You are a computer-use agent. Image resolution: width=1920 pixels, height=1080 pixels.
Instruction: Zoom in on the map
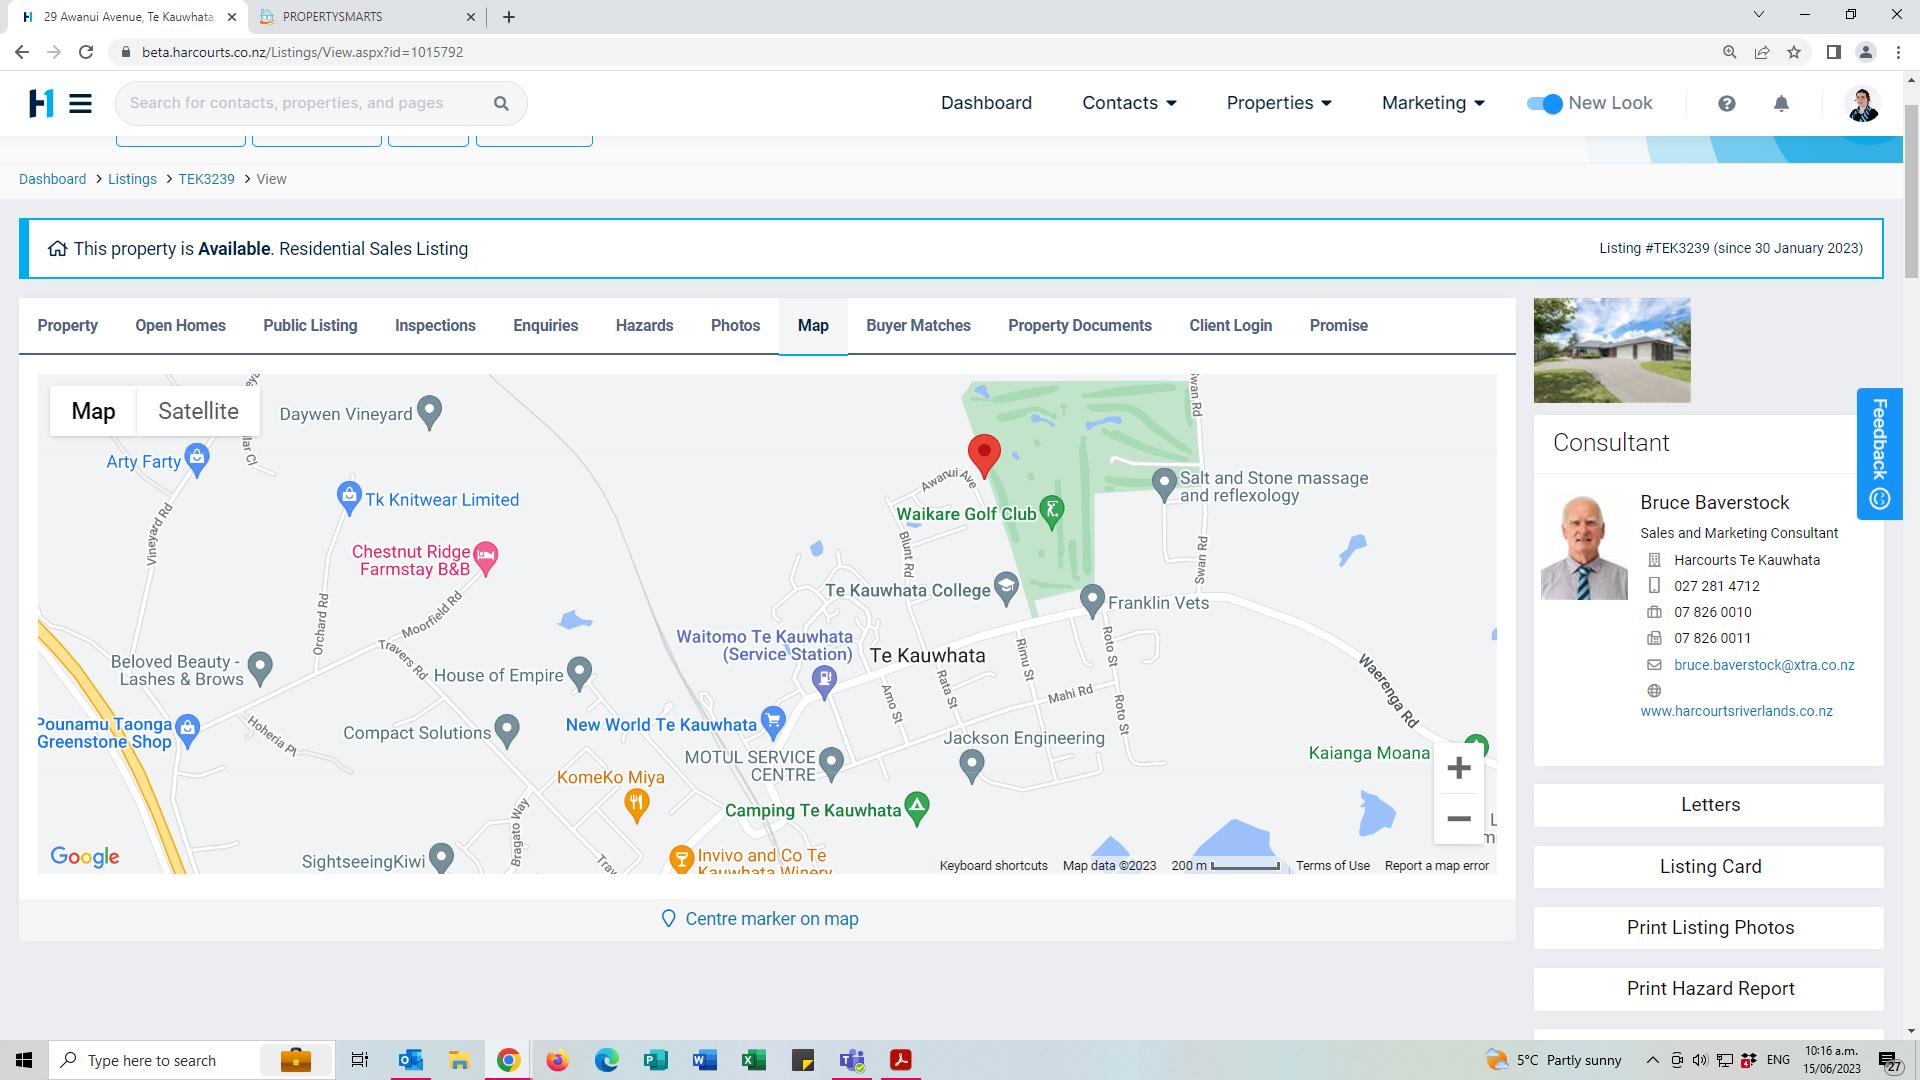(x=1458, y=768)
